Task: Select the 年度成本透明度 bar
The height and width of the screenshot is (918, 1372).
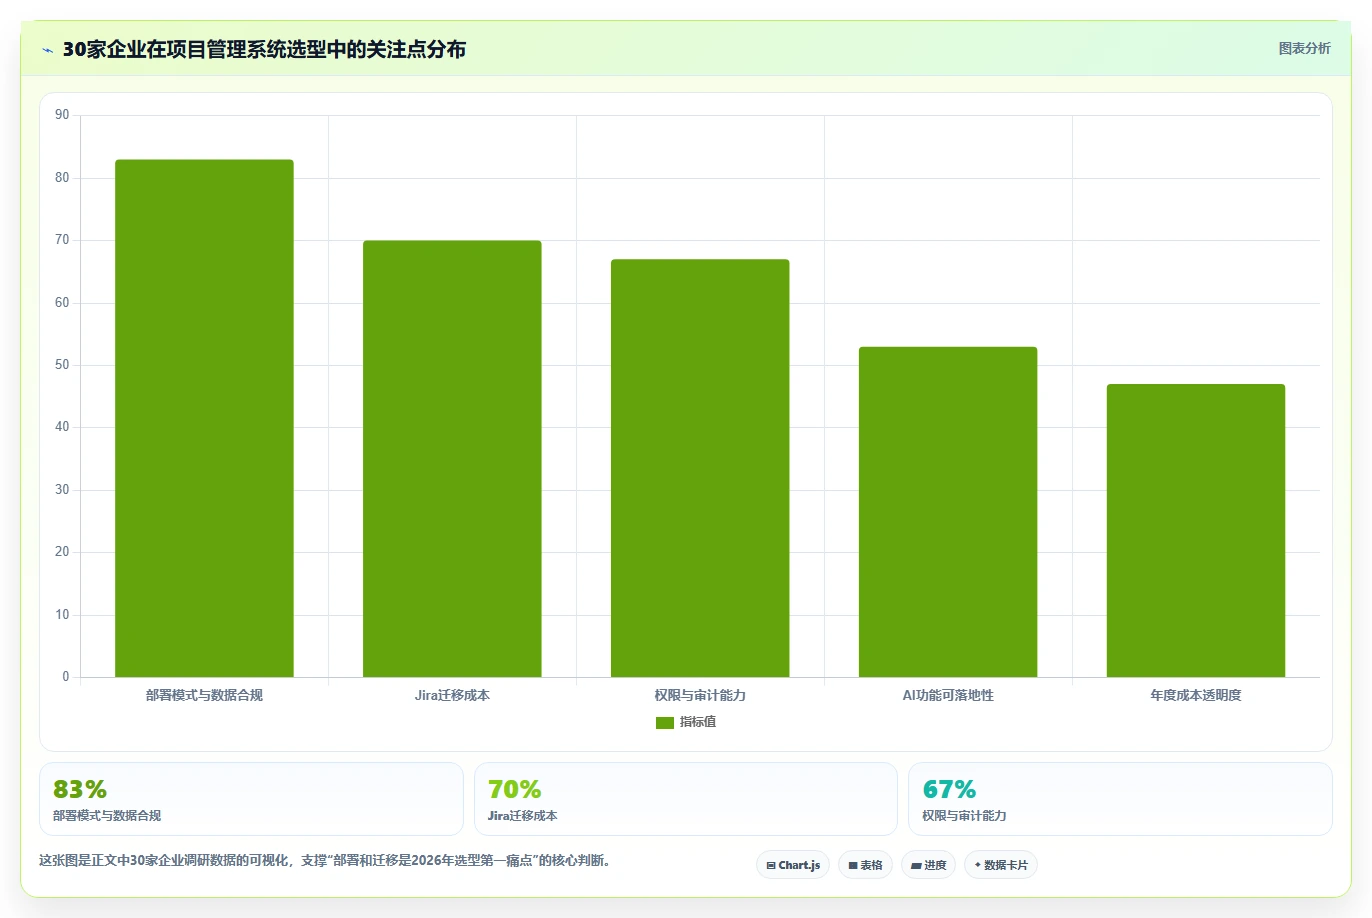Action: pyautogui.click(x=1196, y=530)
